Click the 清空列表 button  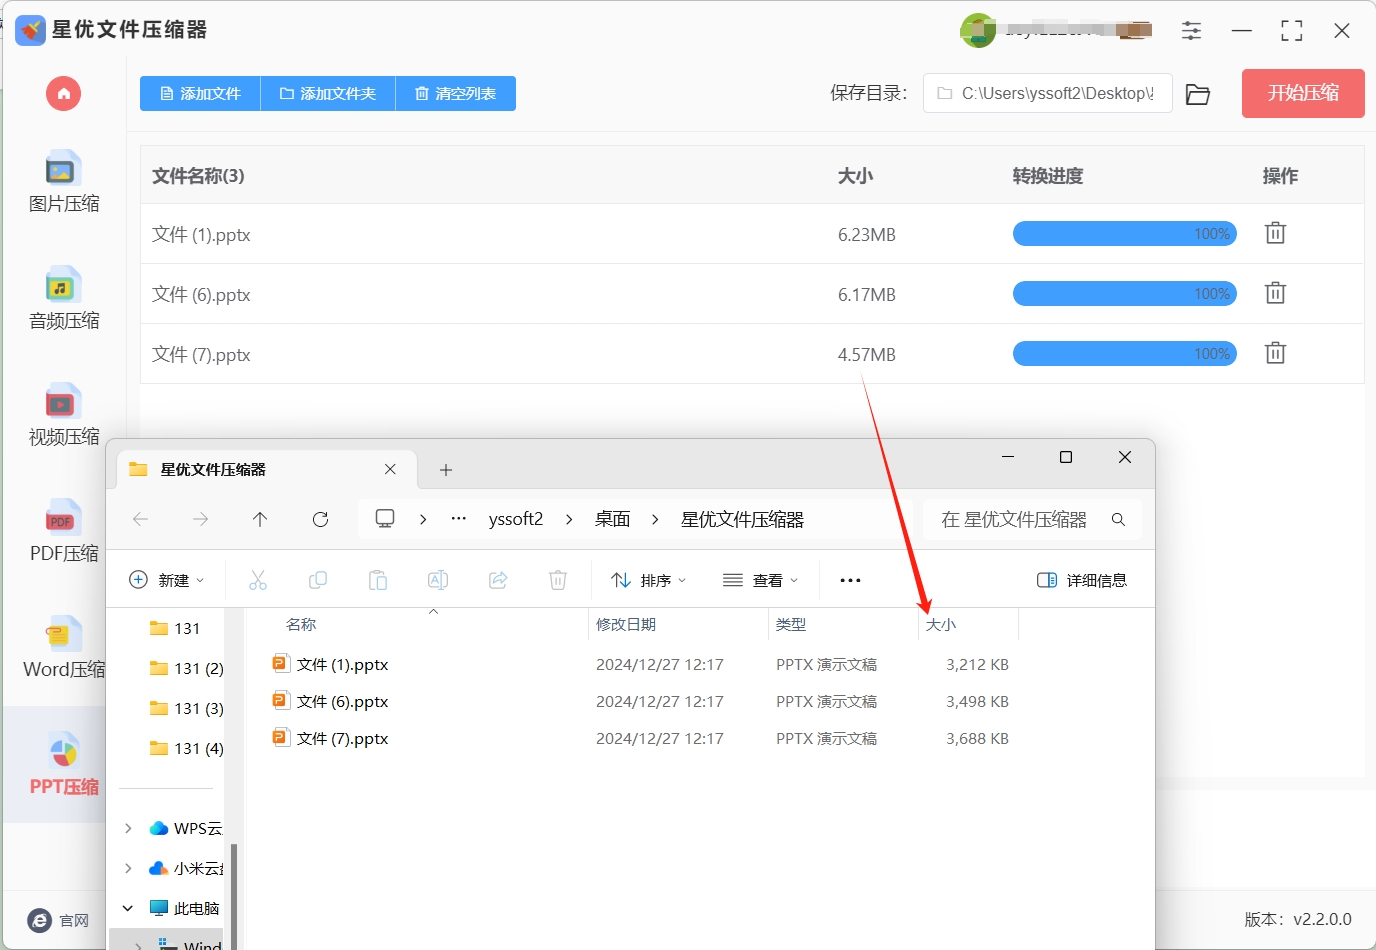(456, 93)
